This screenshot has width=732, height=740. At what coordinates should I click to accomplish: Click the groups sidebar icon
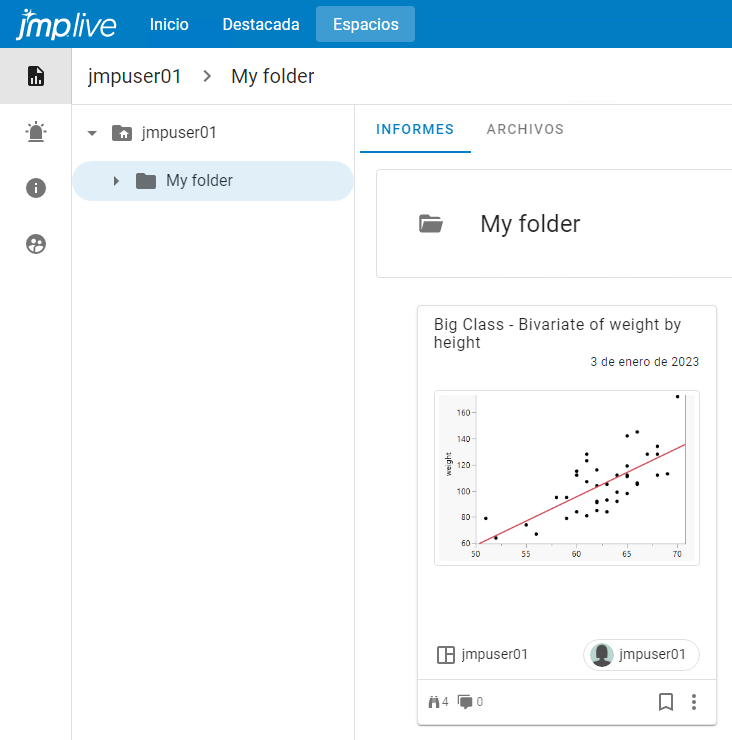36,244
